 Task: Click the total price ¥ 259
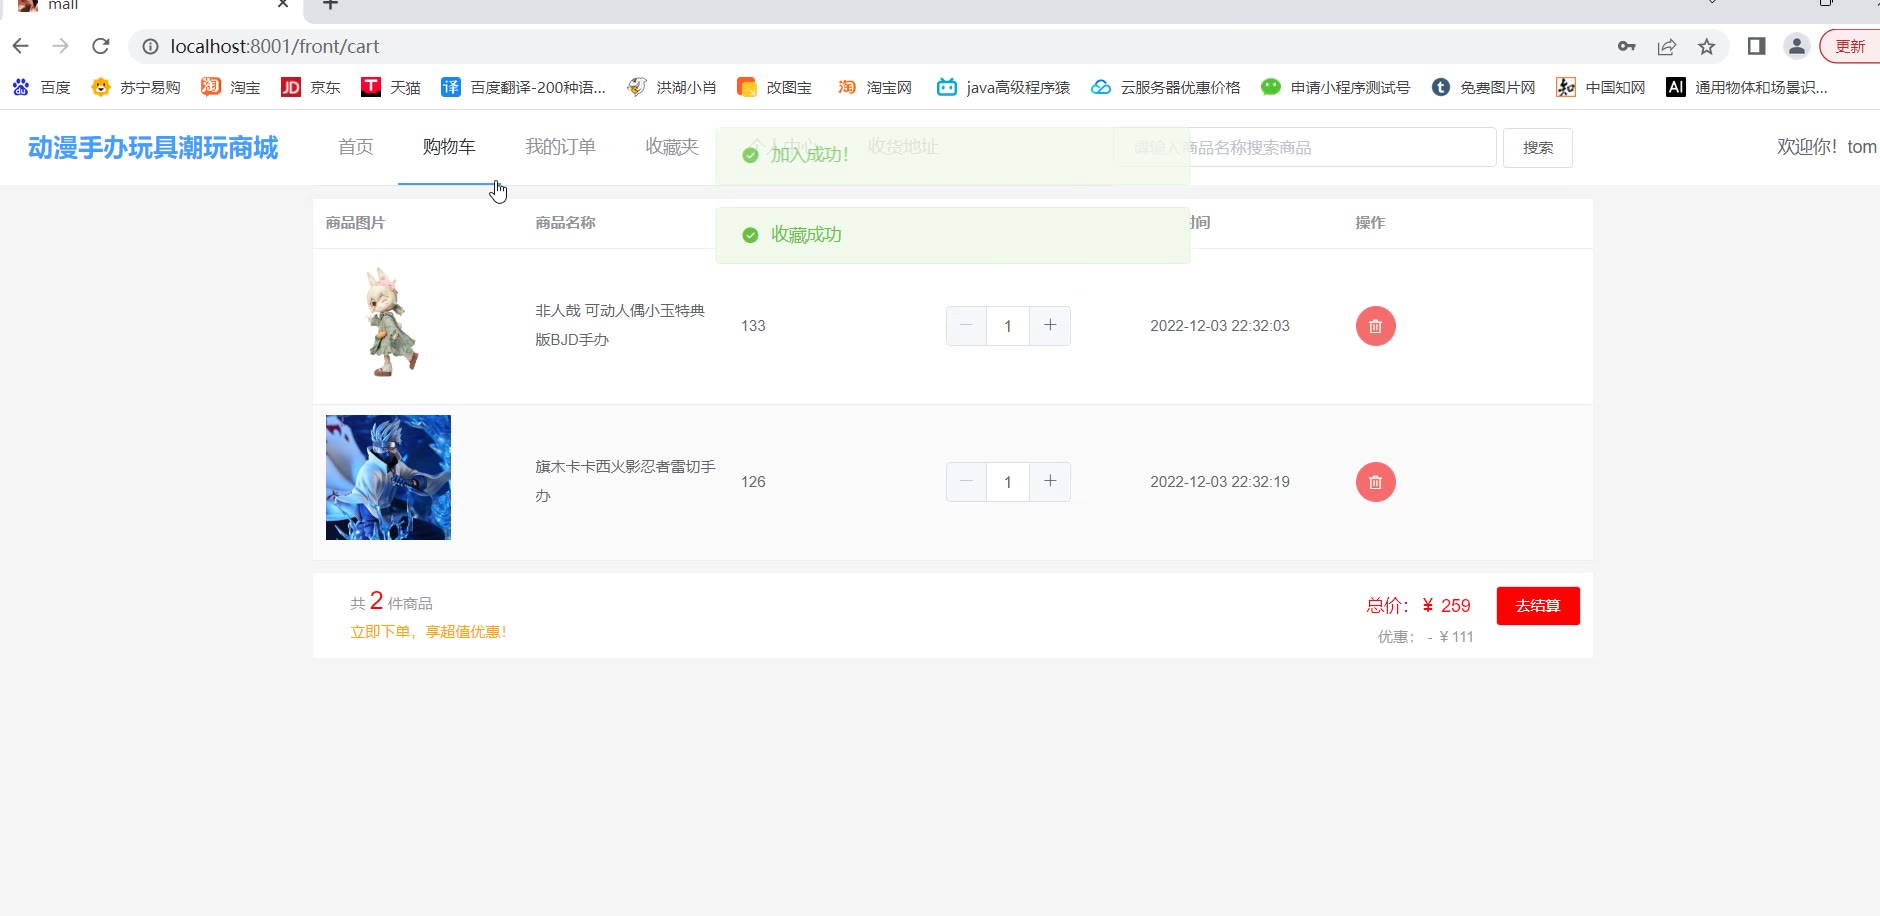1446,606
